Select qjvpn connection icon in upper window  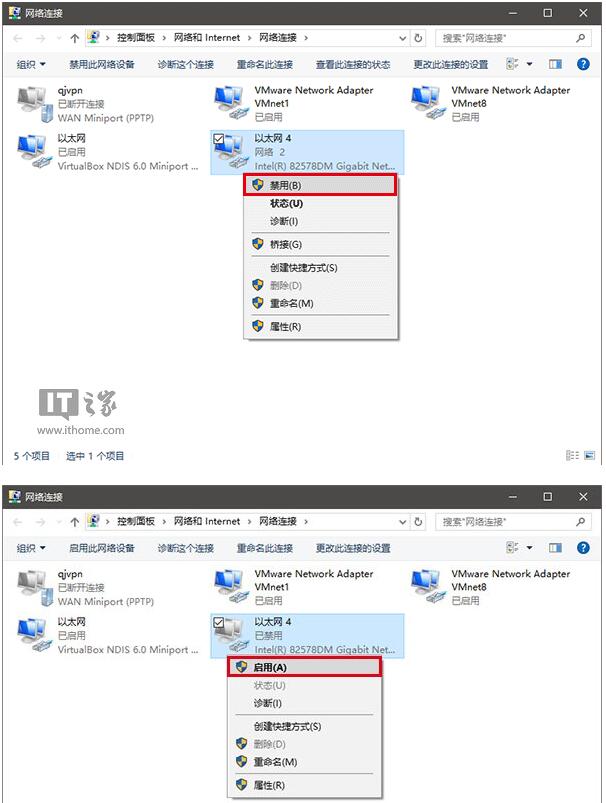tap(35, 104)
